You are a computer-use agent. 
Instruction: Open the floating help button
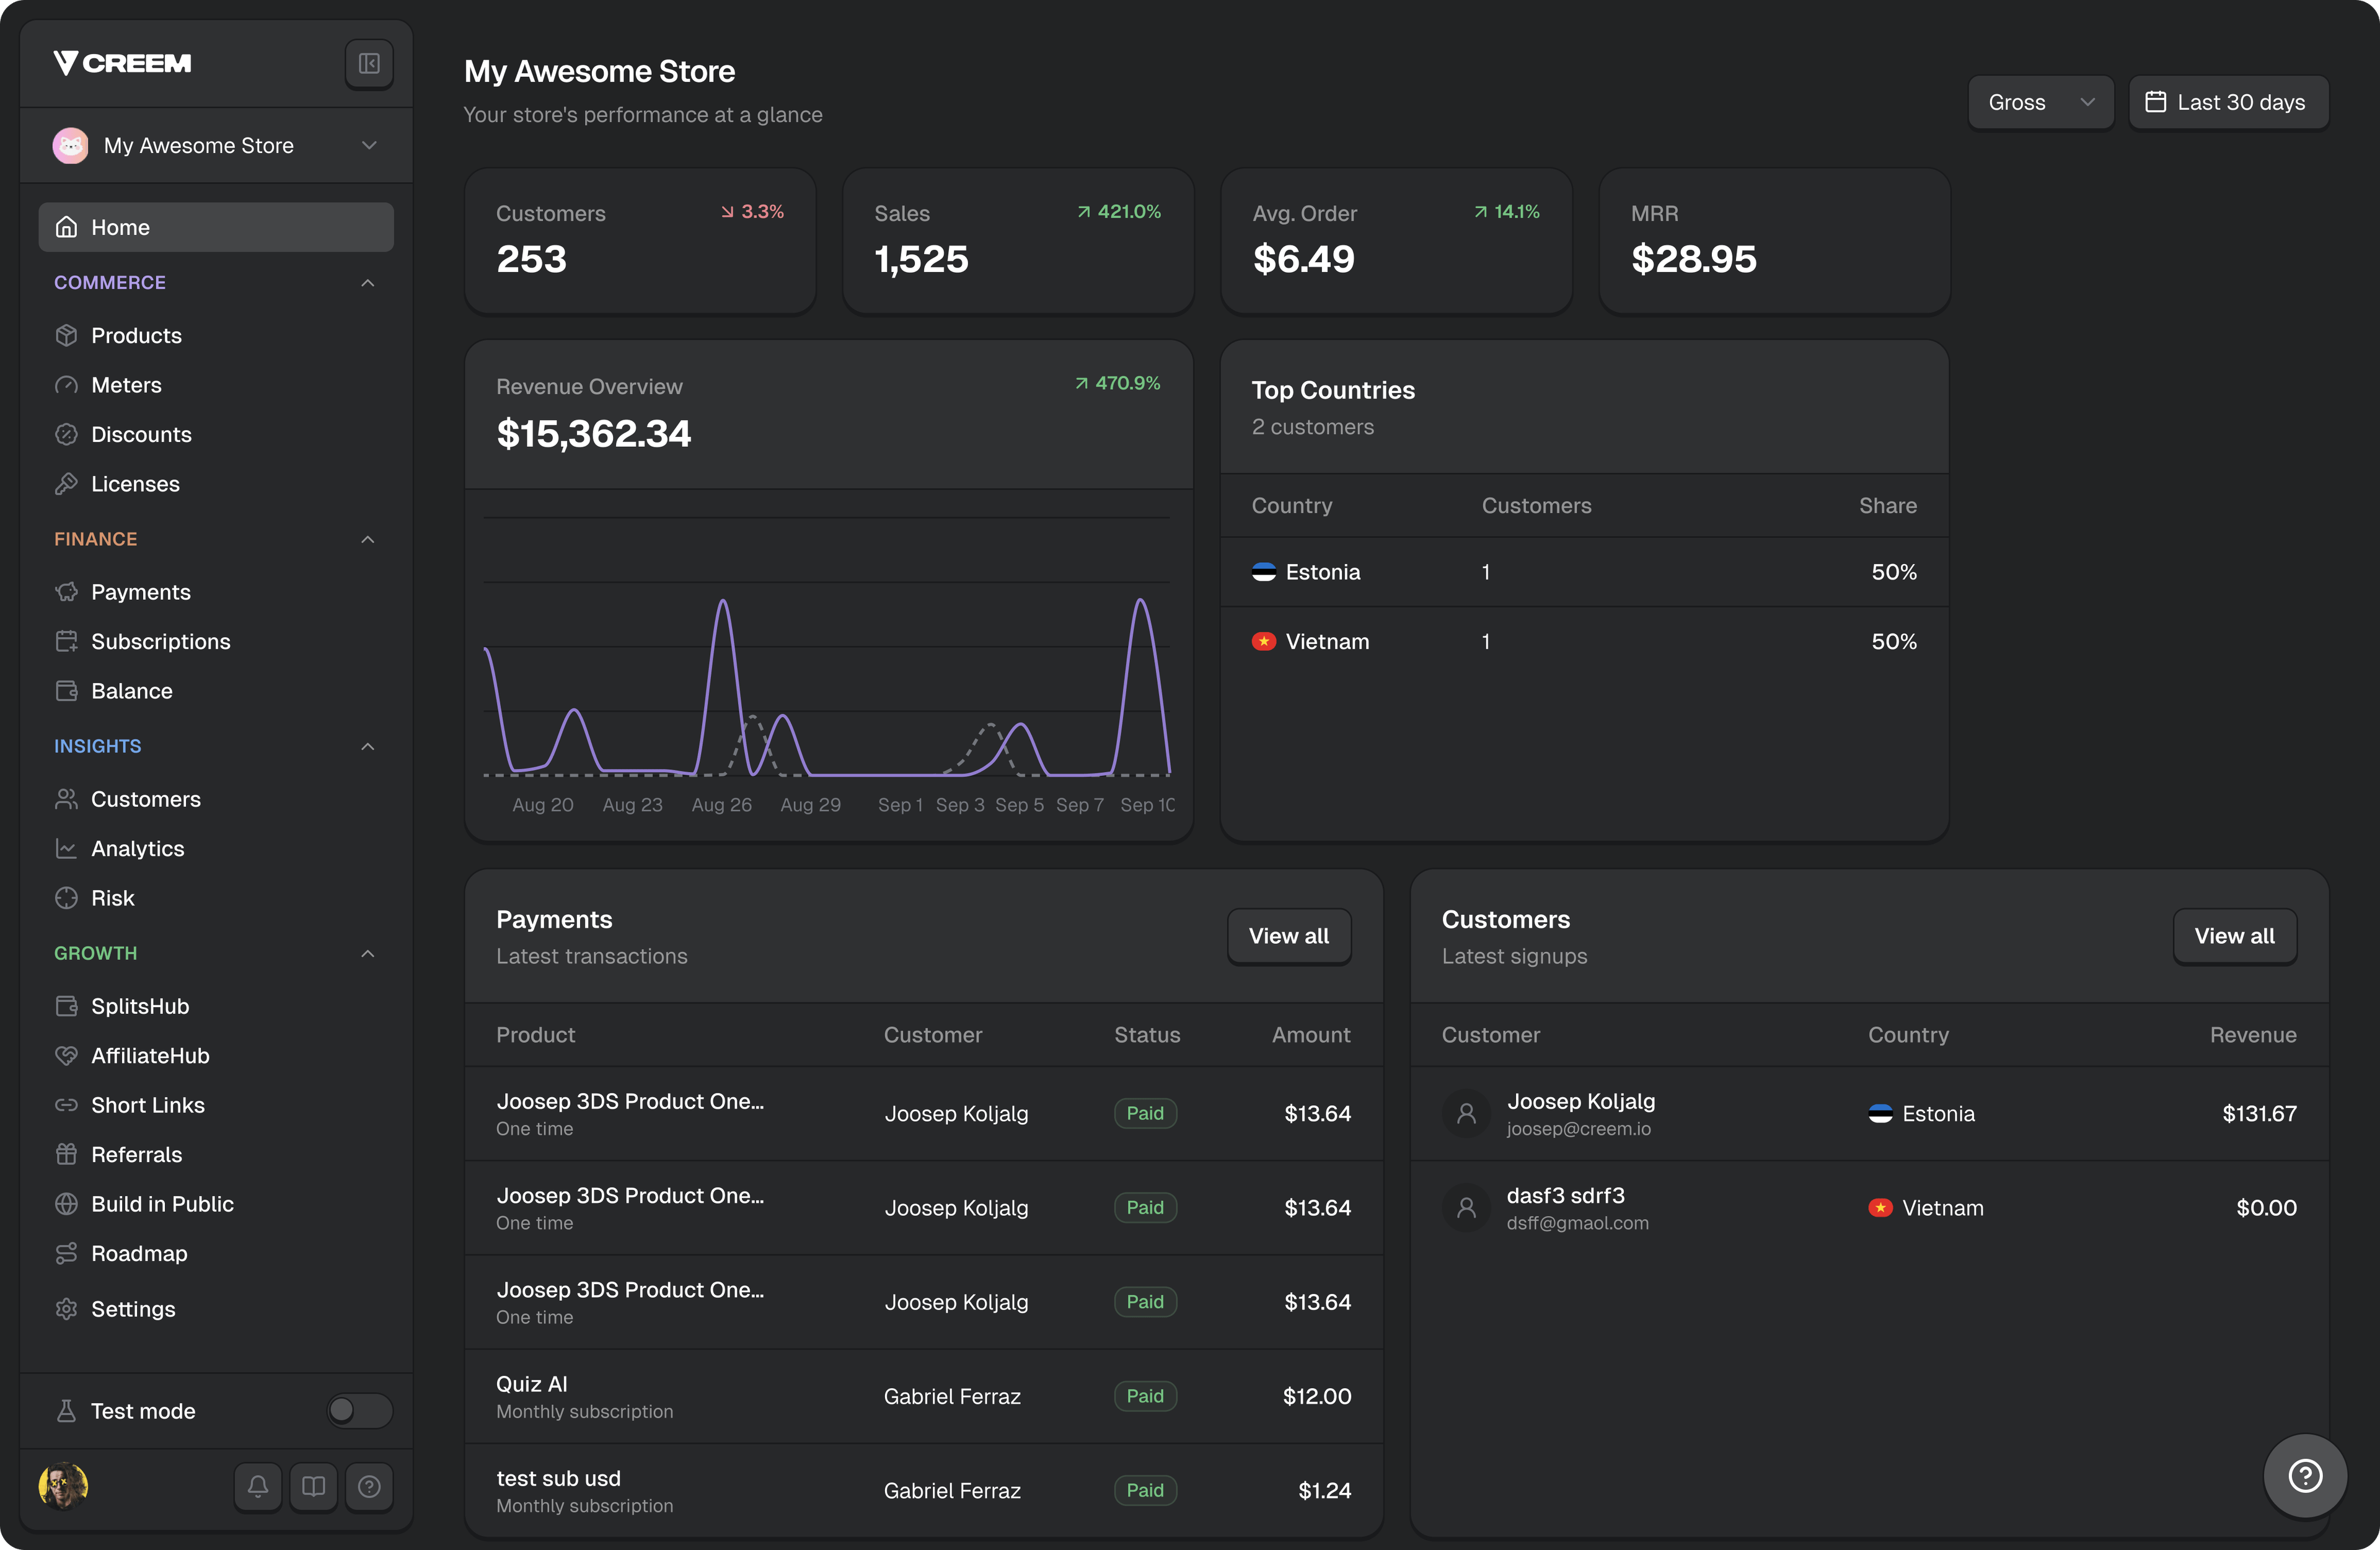(x=2305, y=1476)
